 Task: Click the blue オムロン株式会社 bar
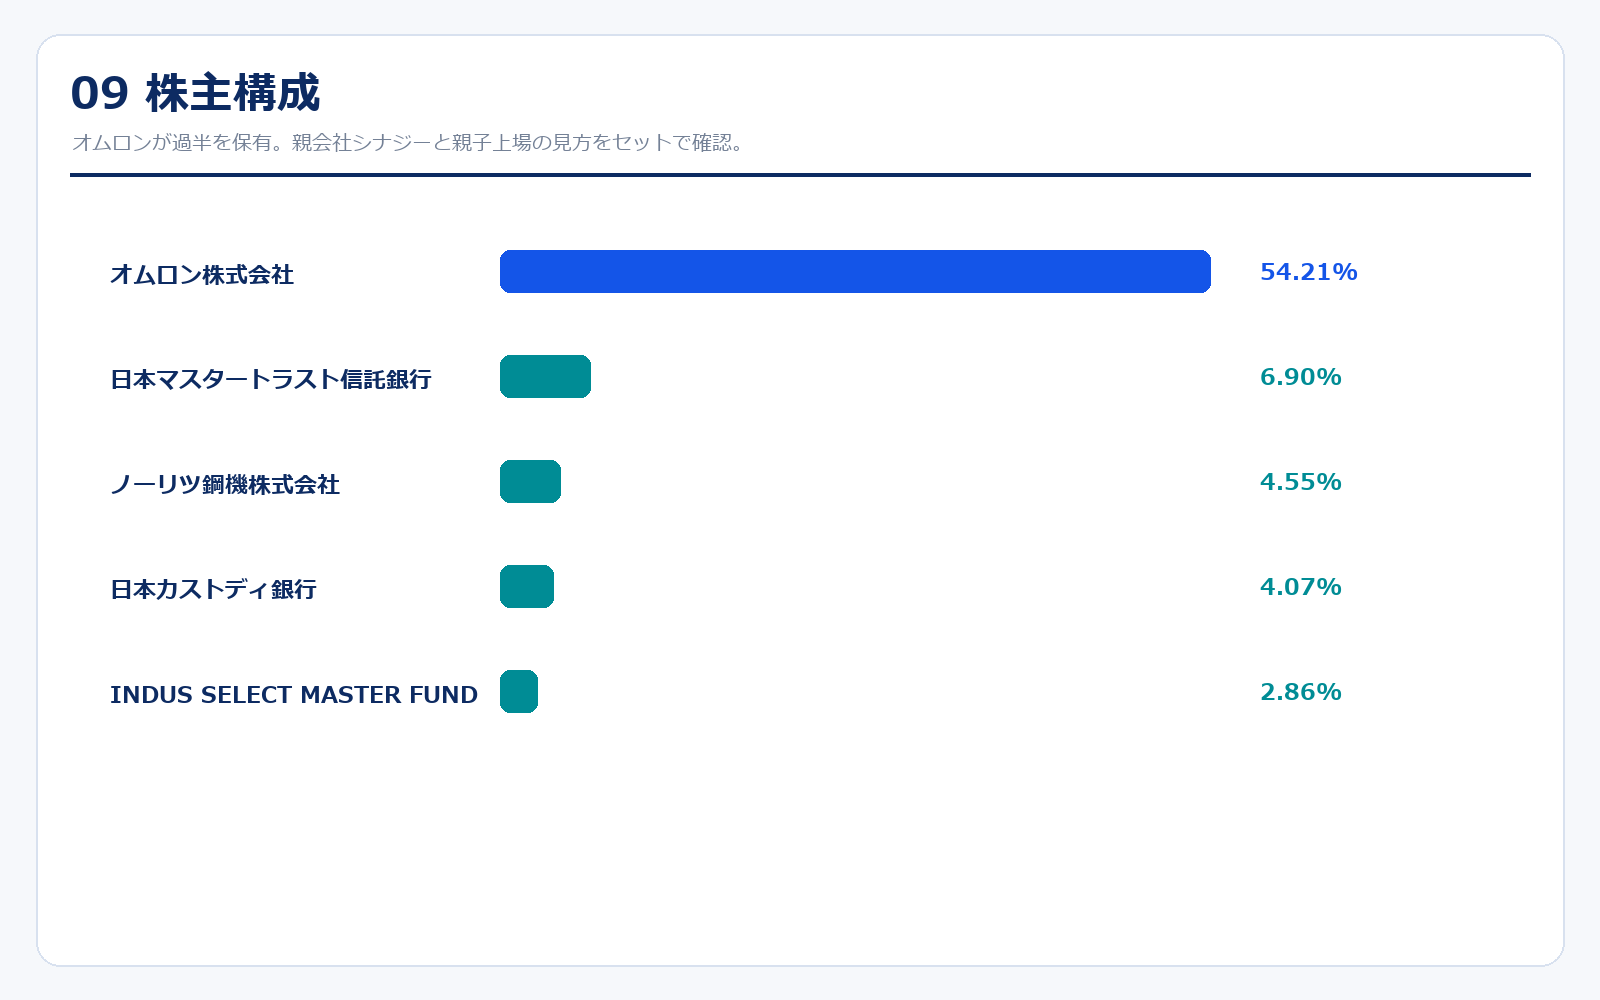(x=855, y=272)
